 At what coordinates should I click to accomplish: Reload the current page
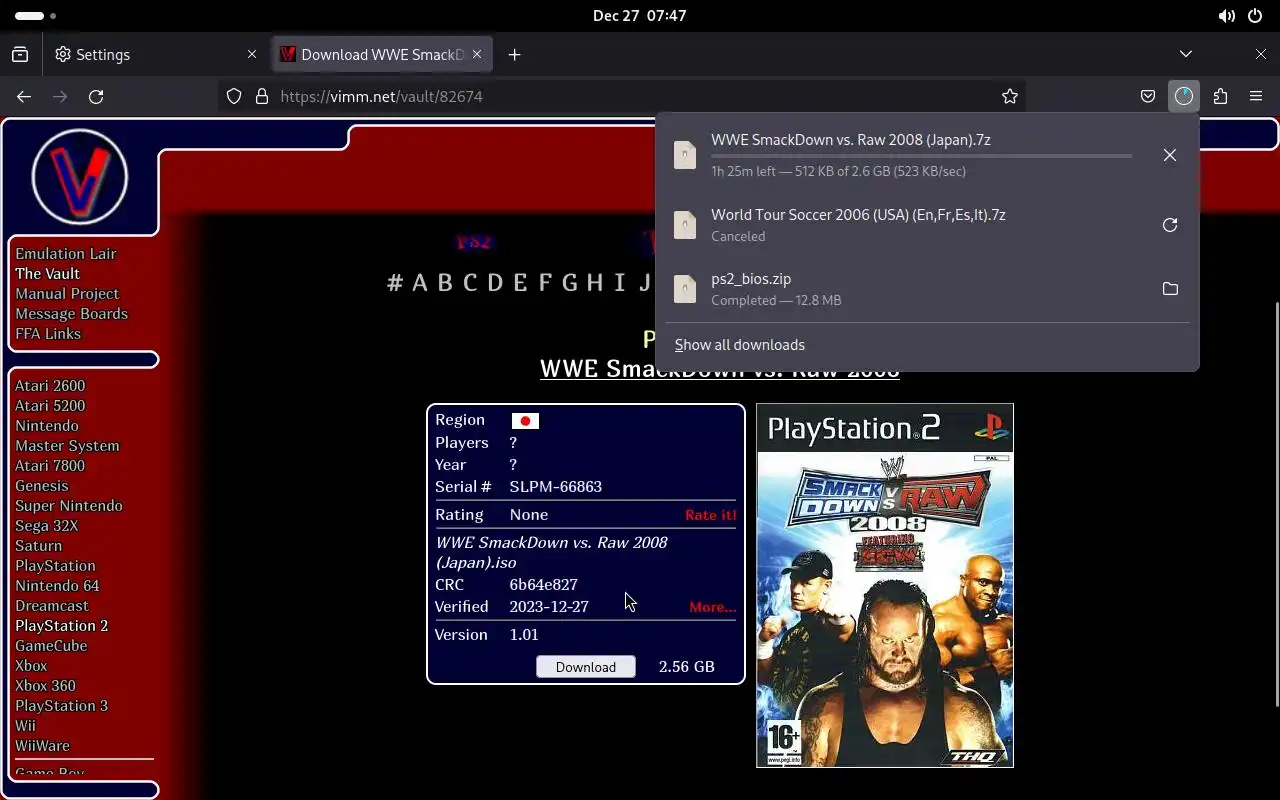pos(96,96)
